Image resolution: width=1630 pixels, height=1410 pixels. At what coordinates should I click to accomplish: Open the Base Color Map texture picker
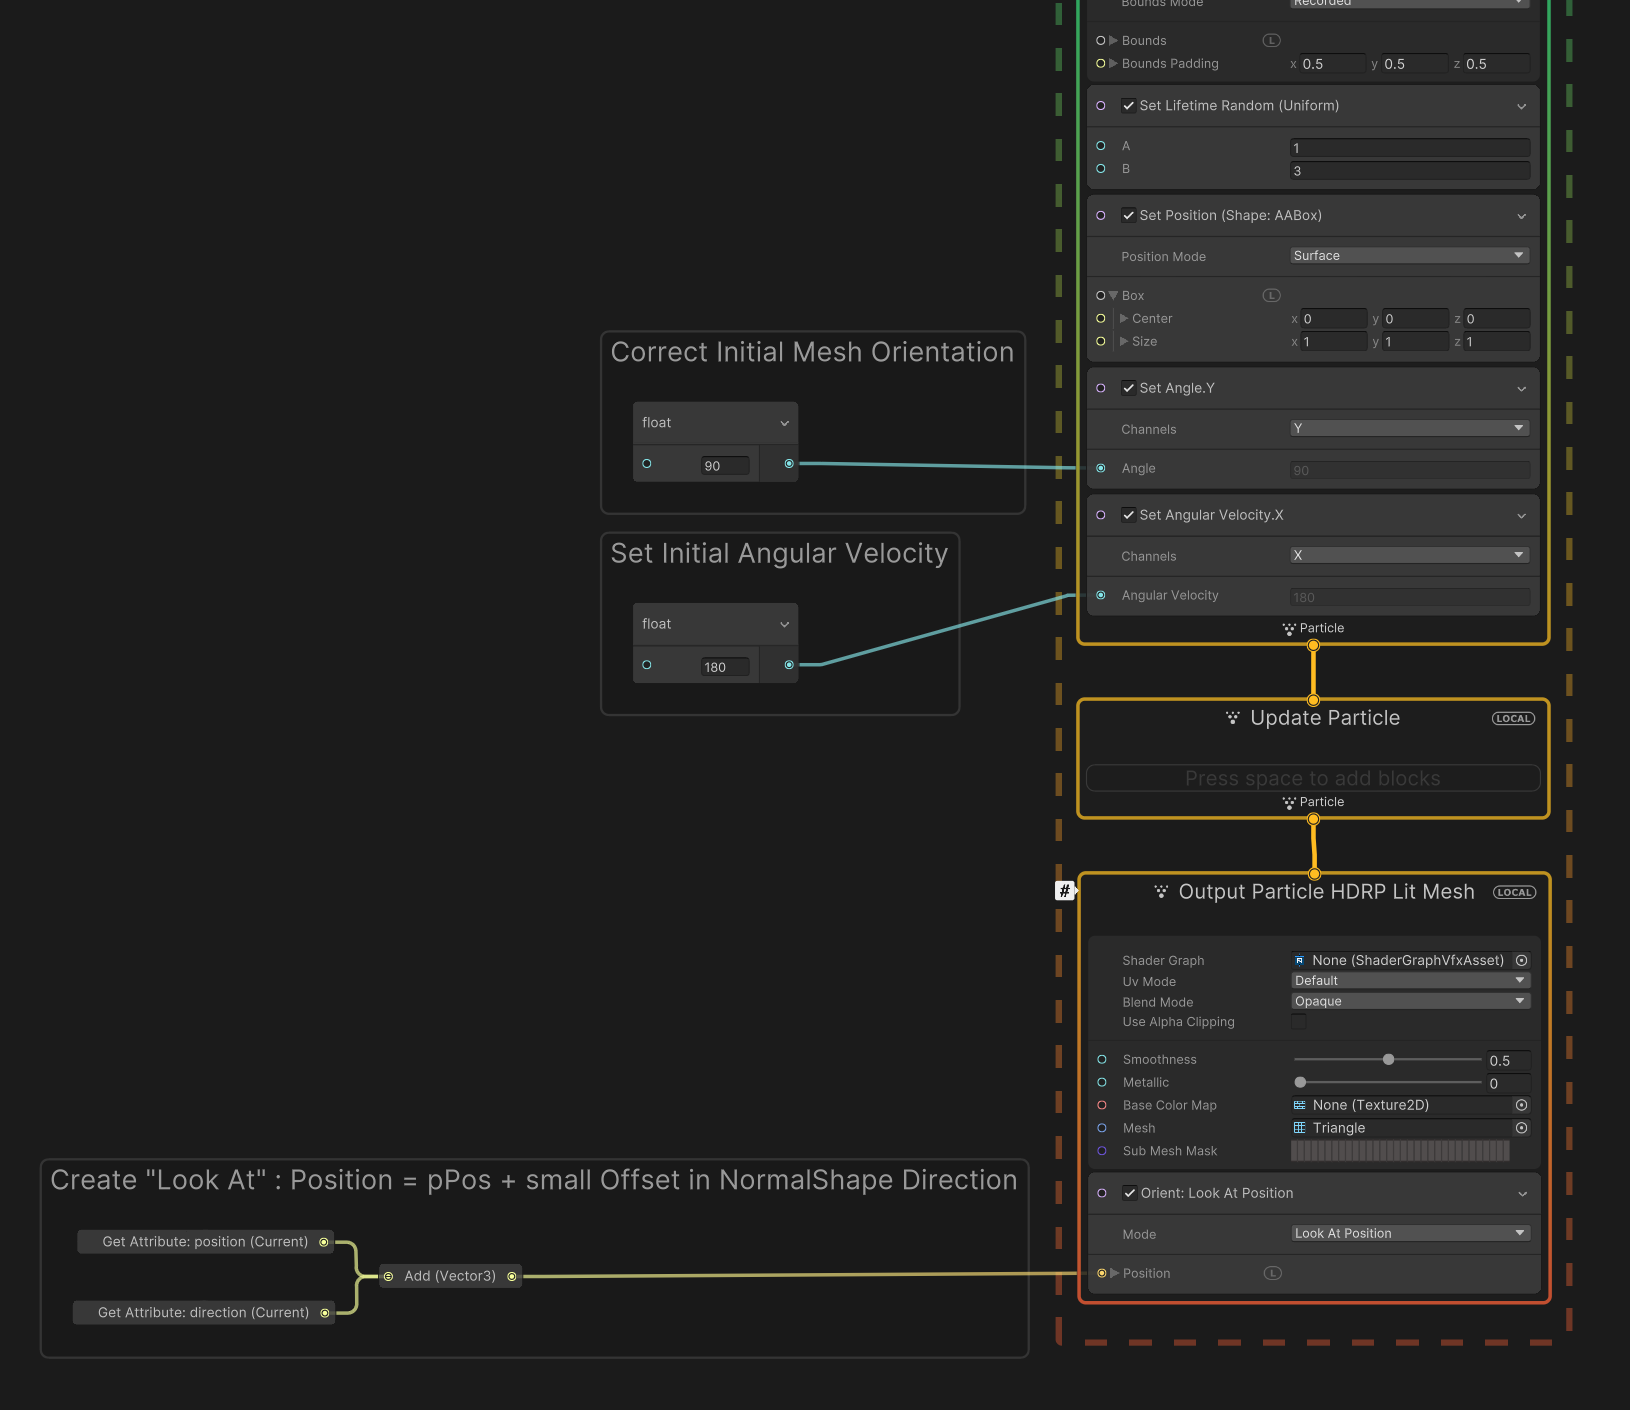point(1522,1105)
